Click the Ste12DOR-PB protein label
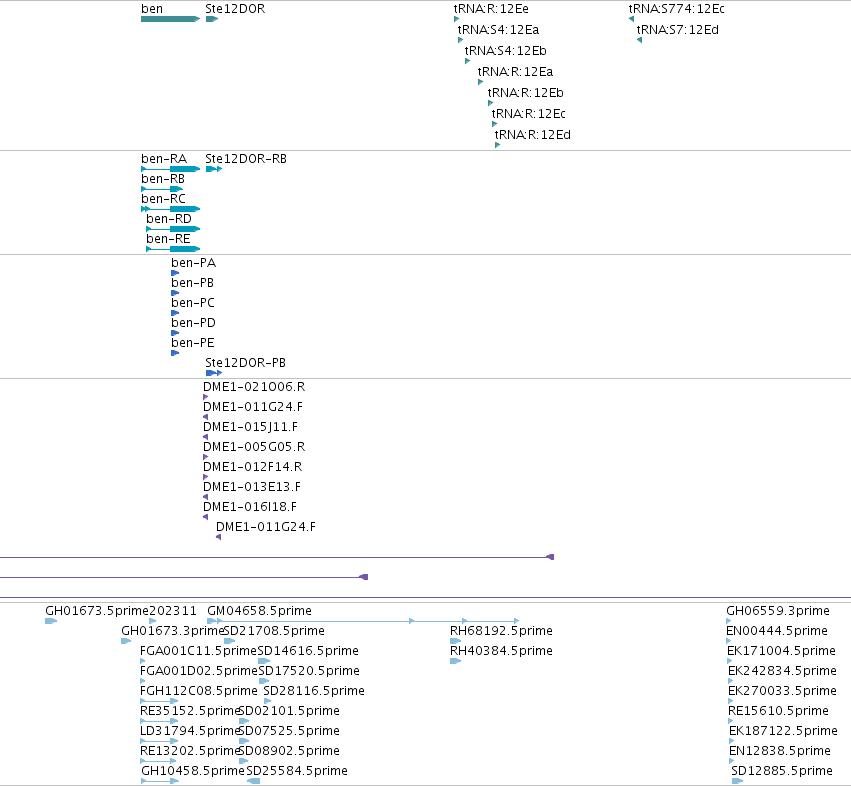 245,363
